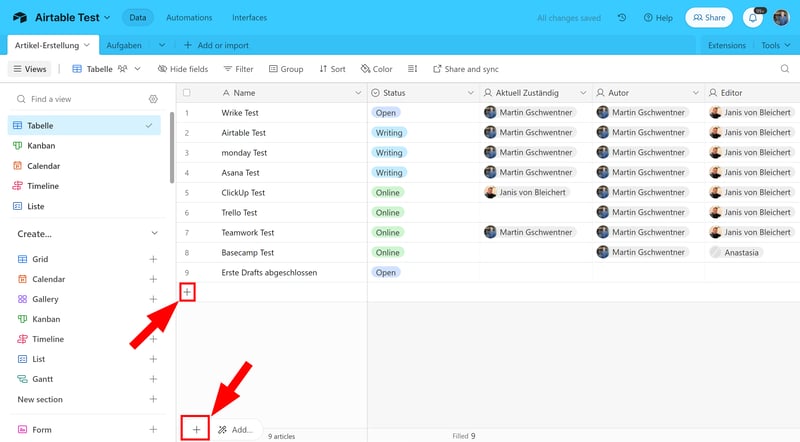Open the Color options
This screenshot has width=800, height=442.
coord(377,69)
